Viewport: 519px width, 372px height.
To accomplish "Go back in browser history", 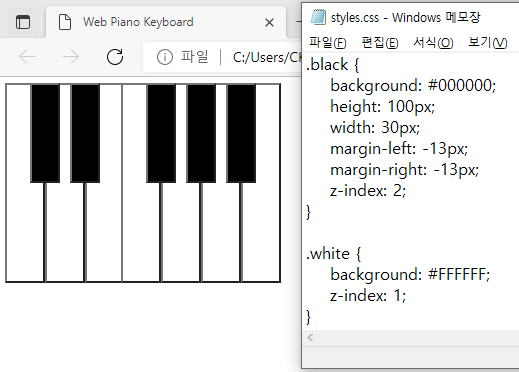I will coord(27,57).
